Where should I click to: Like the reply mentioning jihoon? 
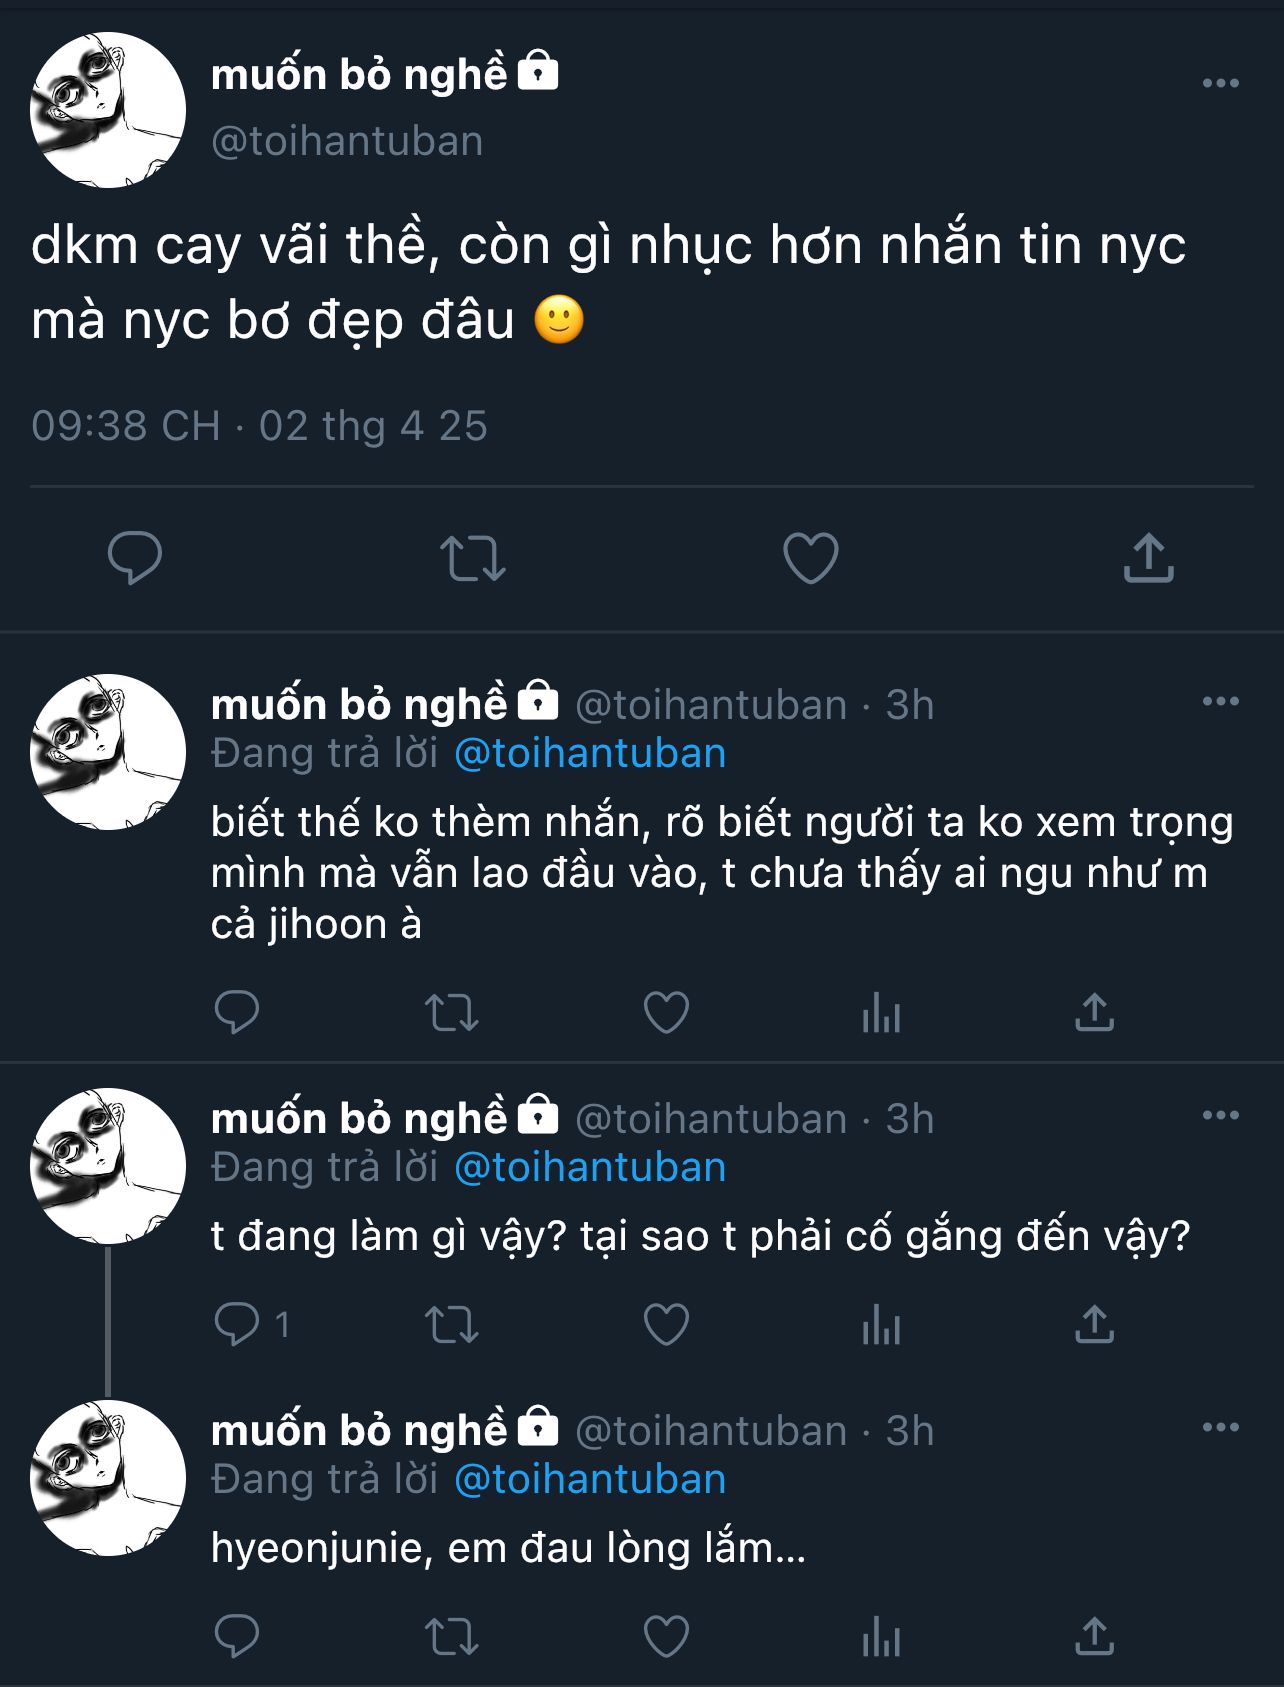(x=666, y=1013)
